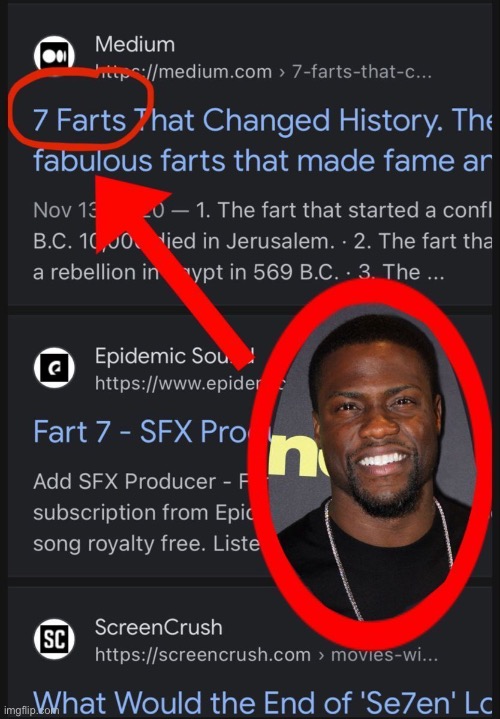Click the smiling man photo overlay

(372, 463)
